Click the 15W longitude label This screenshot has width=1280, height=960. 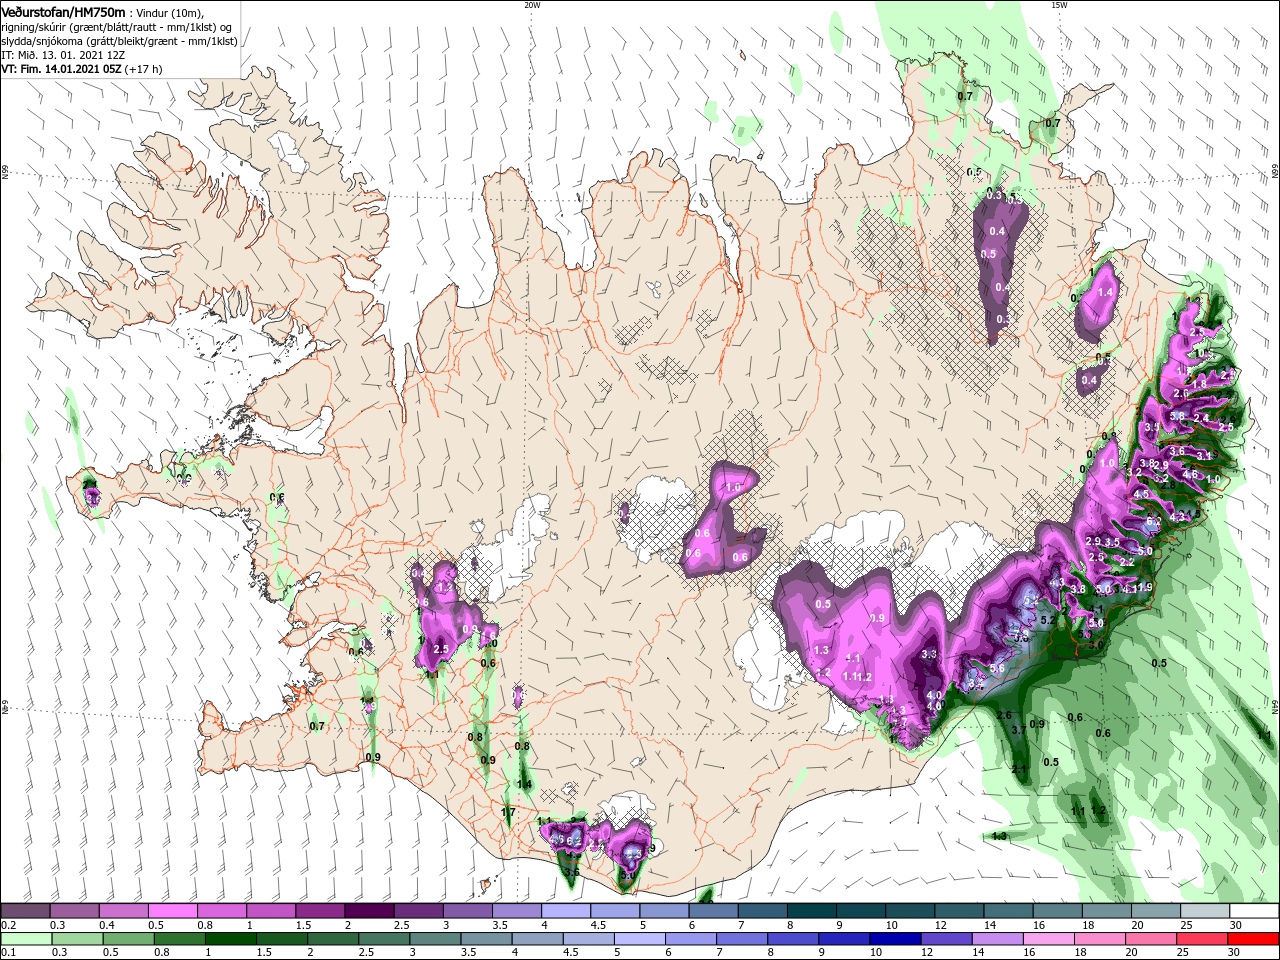[x=1059, y=5]
